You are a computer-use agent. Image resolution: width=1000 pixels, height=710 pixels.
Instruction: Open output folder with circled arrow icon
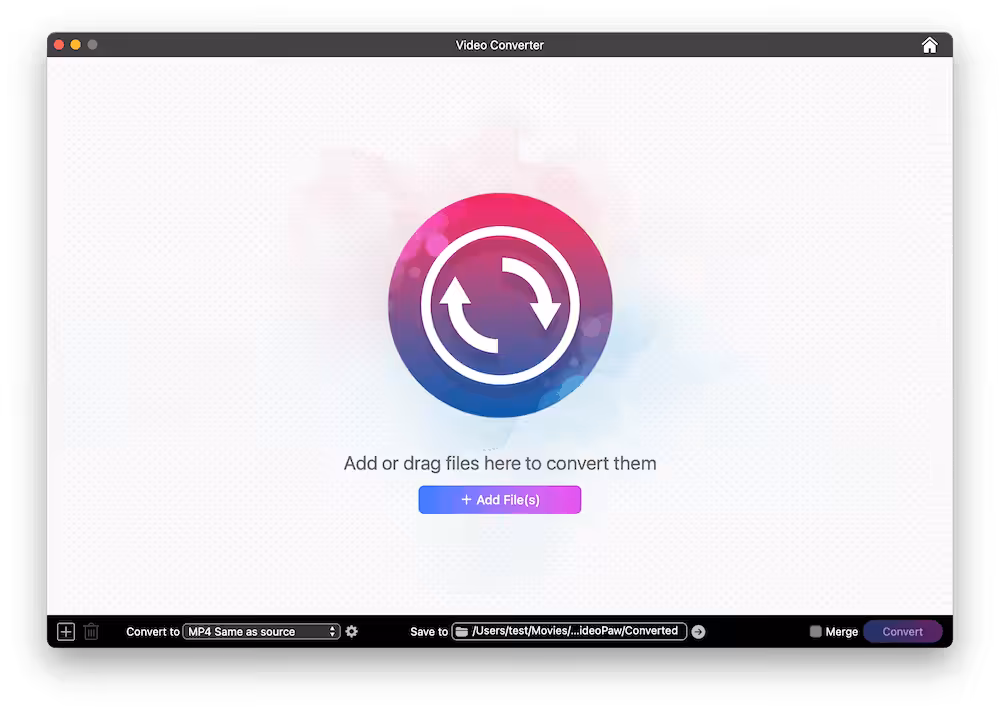tap(698, 632)
